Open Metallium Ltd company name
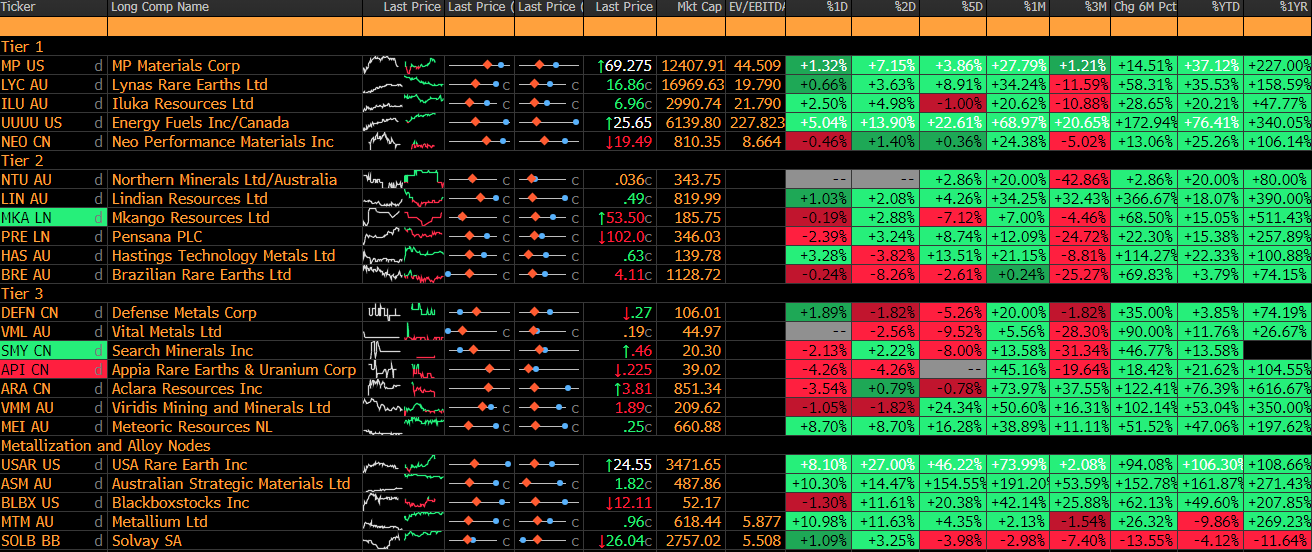This screenshot has height=552, width=1312. 160,522
